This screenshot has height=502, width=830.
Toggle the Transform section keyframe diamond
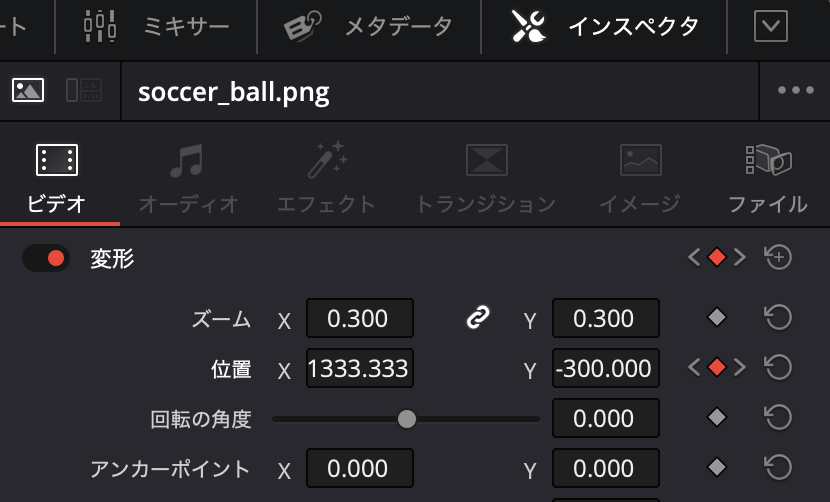pyautogui.click(x=716, y=258)
